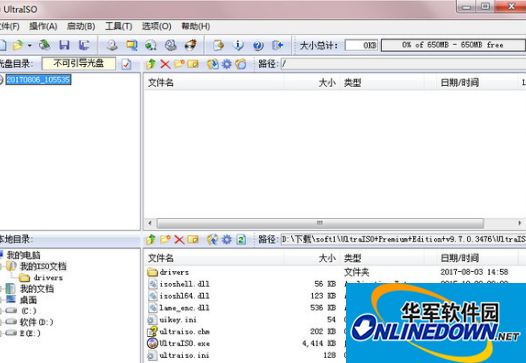Go up one level in image pane

pos(151,64)
